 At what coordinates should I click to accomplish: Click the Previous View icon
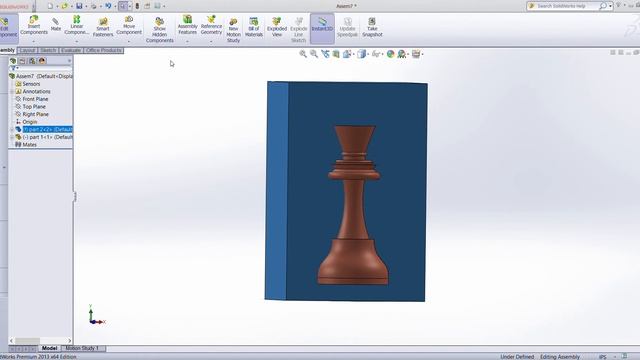325,54
